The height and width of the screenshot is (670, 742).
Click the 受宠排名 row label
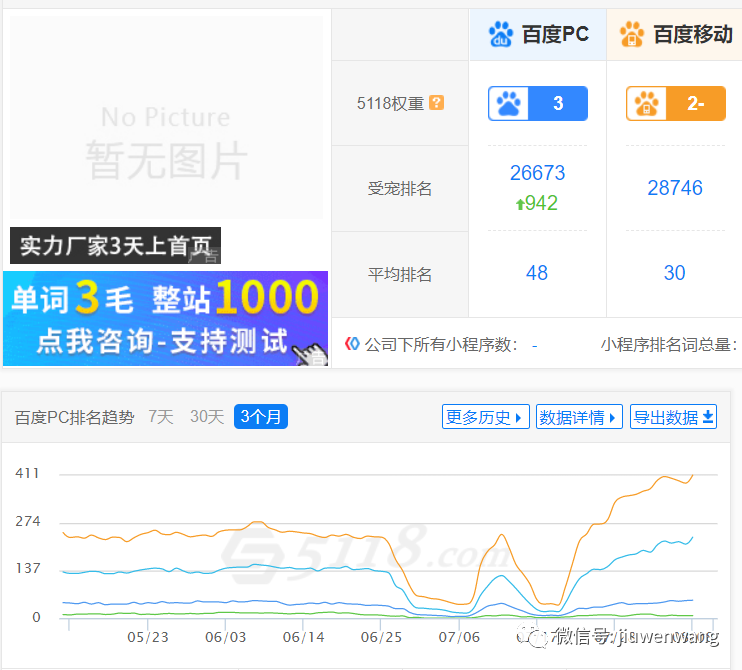point(400,188)
